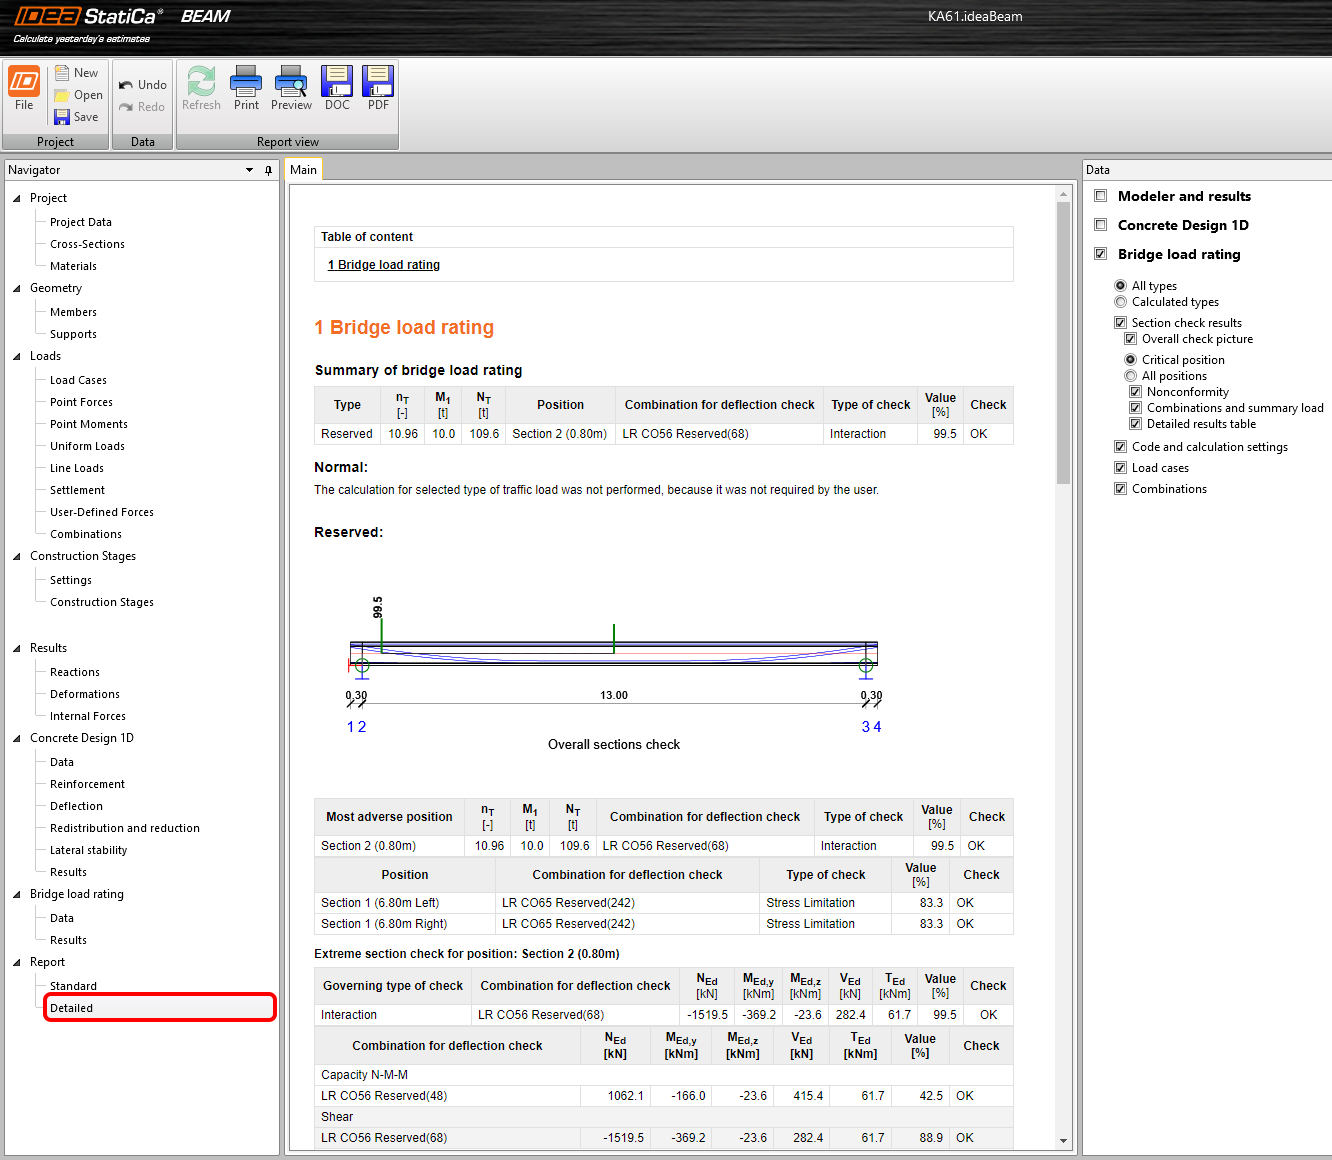Screen dimensions: 1332x1160
Task: Click the report vertical scrollbar thumb
Action: point(1063,340)
